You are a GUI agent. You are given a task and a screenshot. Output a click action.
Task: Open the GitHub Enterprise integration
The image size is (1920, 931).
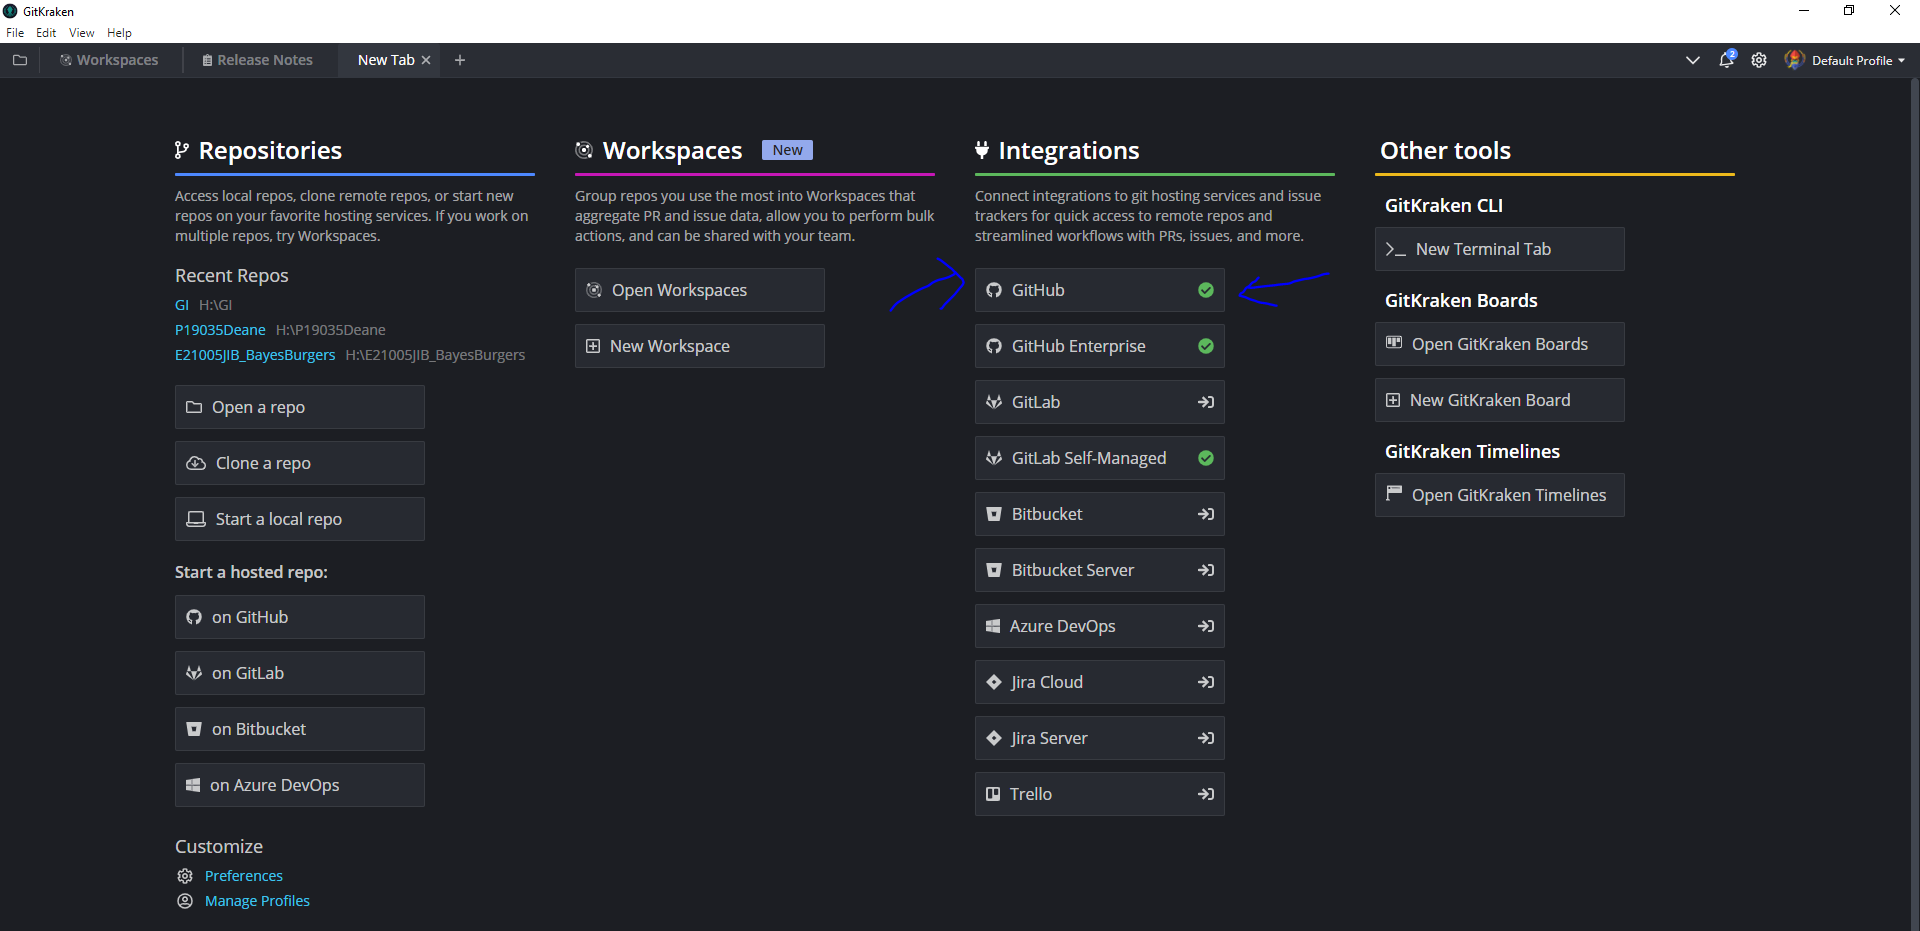tap(1100, 346)
